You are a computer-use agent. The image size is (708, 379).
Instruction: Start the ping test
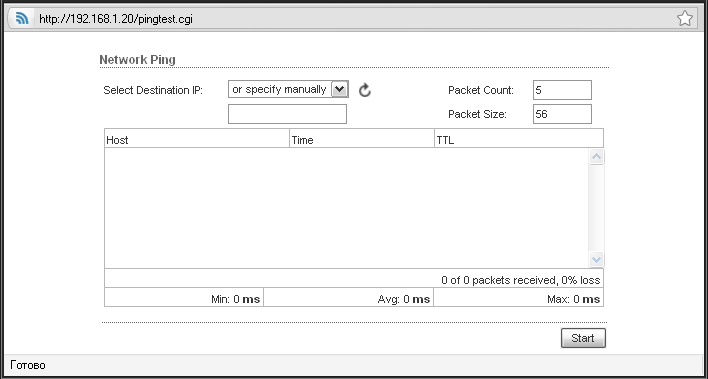(x=583, y=338)
